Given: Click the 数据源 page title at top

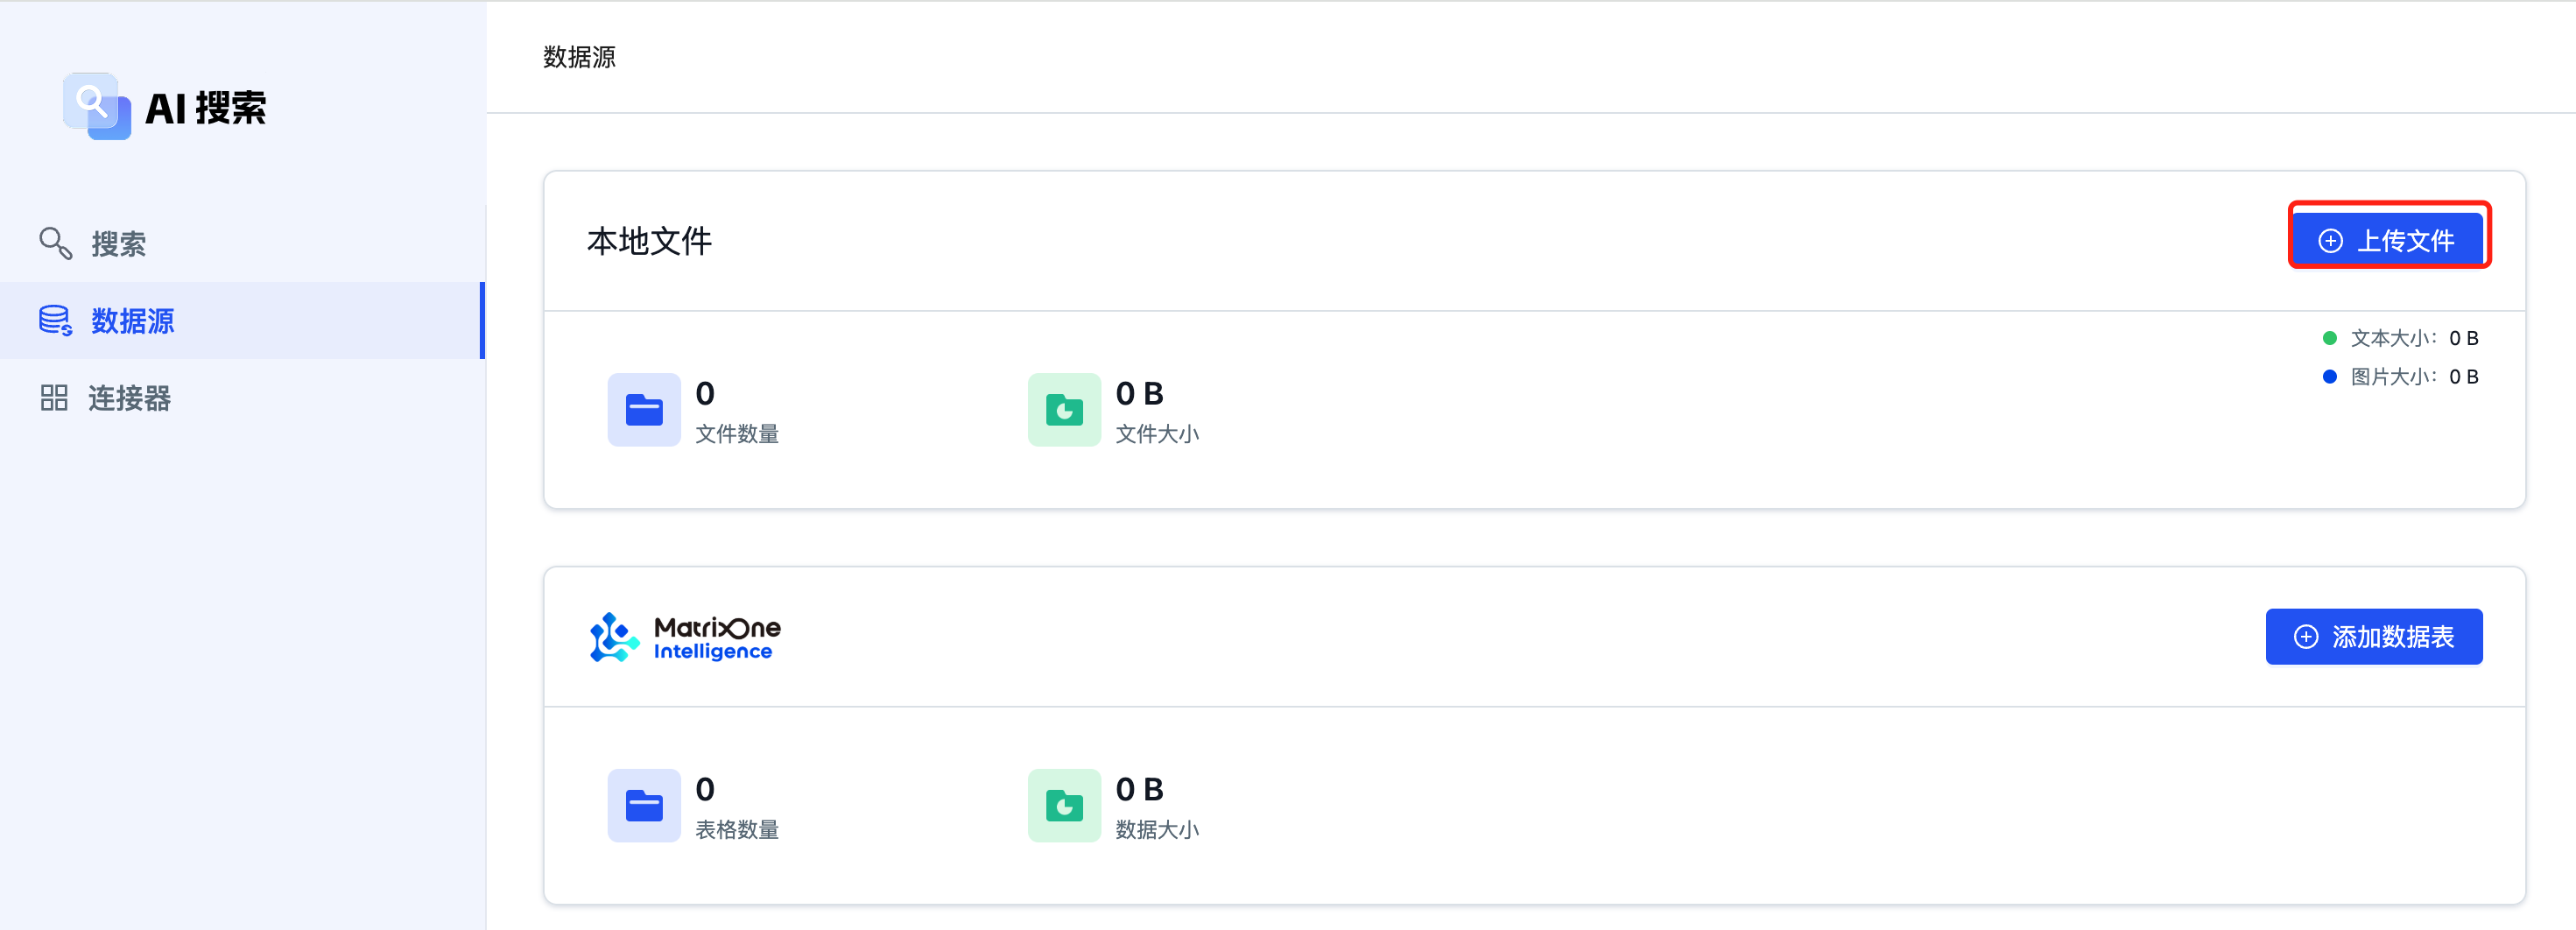Looking at the screenshot, I should 579,57.
